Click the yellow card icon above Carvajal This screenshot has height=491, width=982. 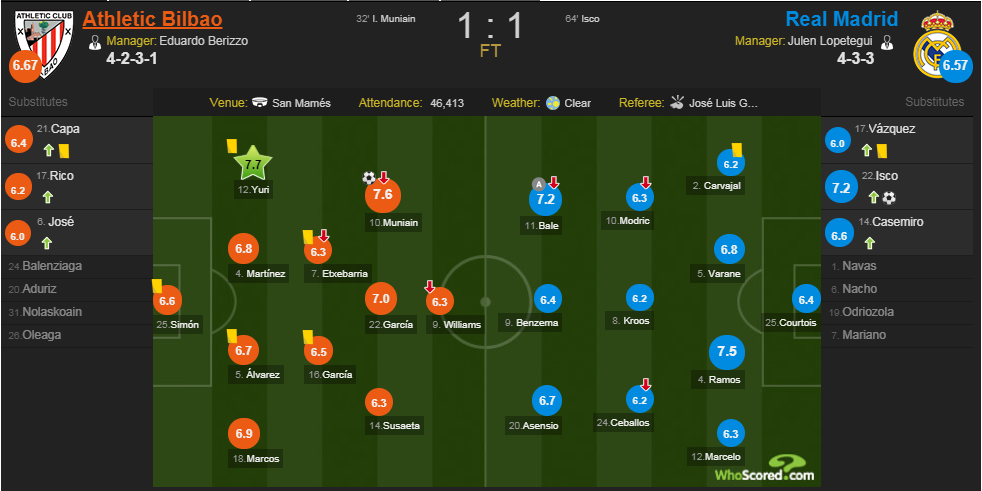(x=736, y=150)
